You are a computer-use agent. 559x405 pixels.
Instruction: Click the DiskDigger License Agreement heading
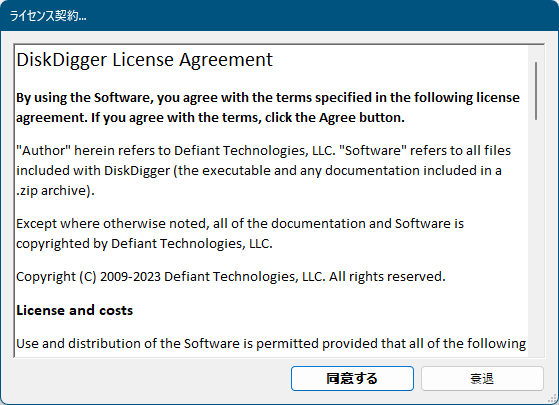[144, 60]
